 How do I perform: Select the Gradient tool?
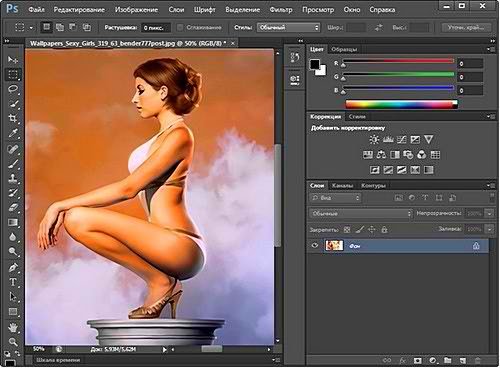[13, 222]
